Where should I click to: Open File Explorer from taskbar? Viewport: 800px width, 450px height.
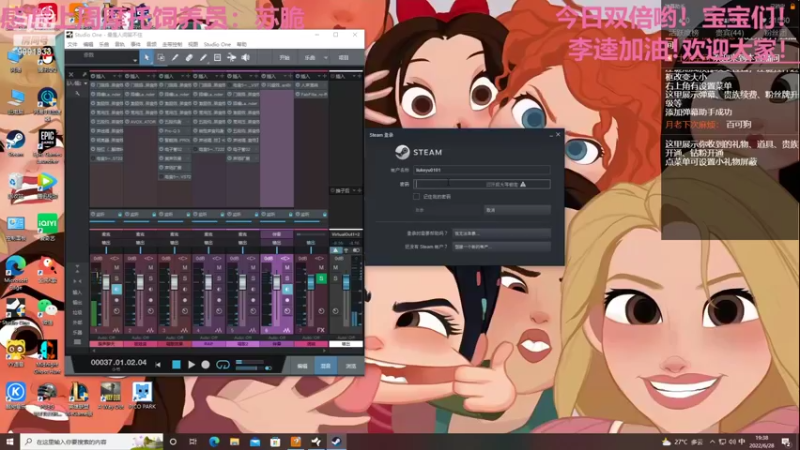pos(234,441)
